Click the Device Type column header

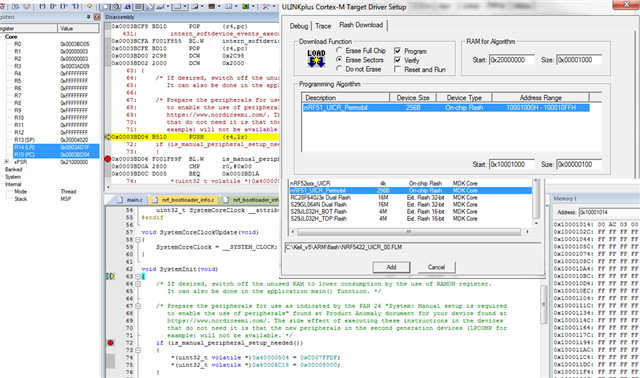(x=464, y=98)
